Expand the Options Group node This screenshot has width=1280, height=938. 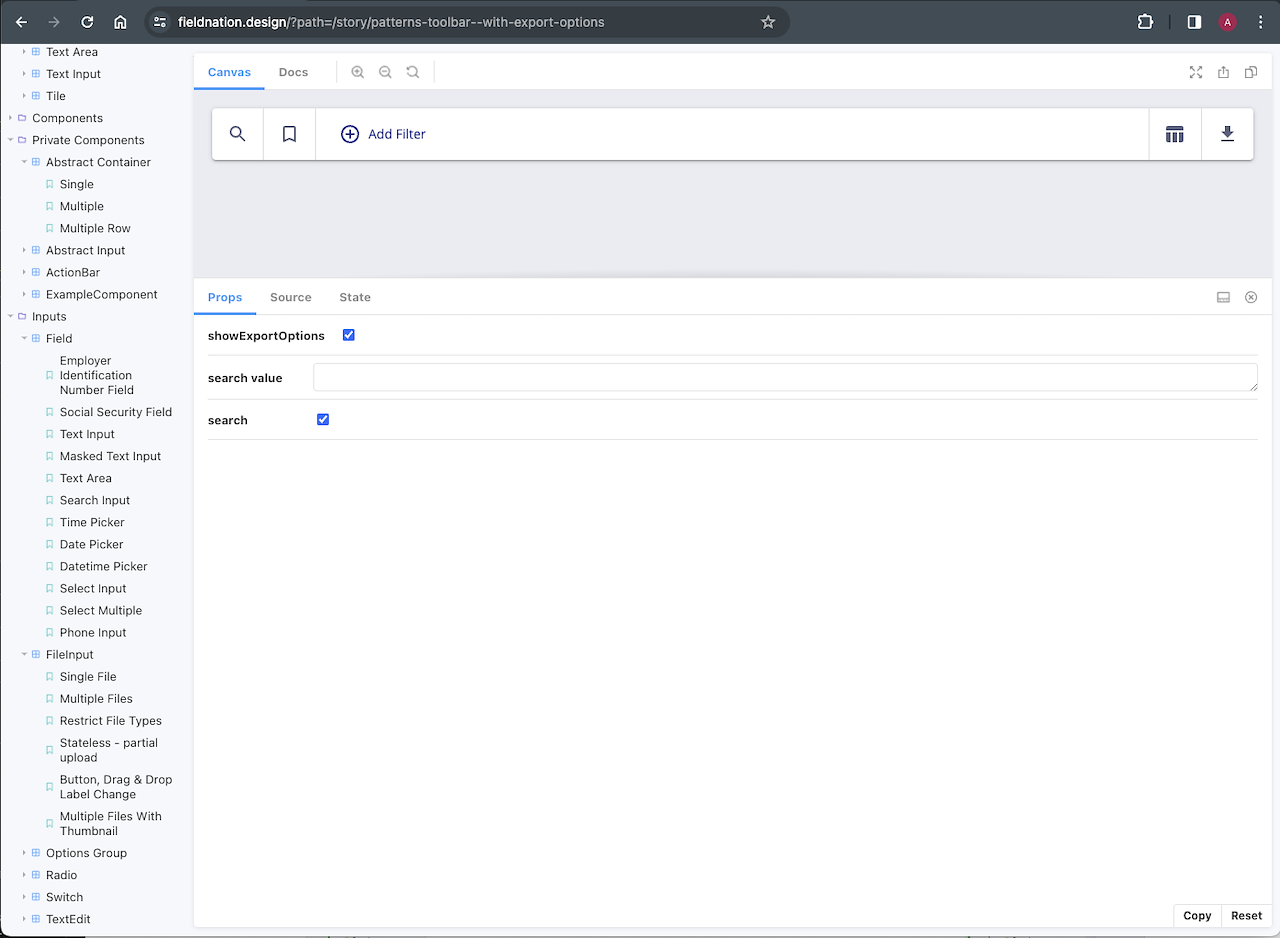coord(86,853)
